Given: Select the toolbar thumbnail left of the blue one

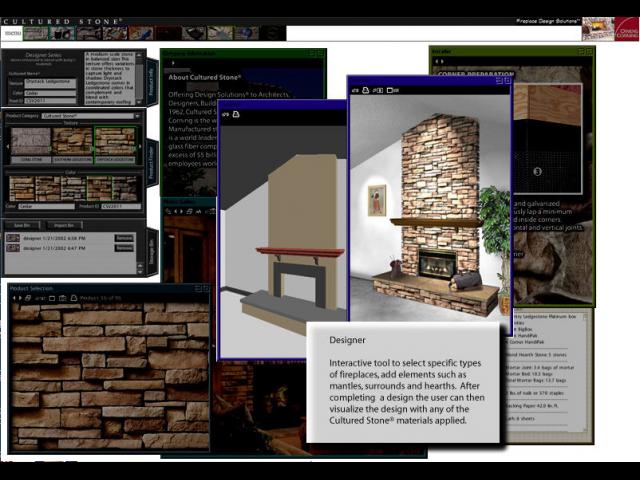Looking at the screenshot, I should [220, 33].
